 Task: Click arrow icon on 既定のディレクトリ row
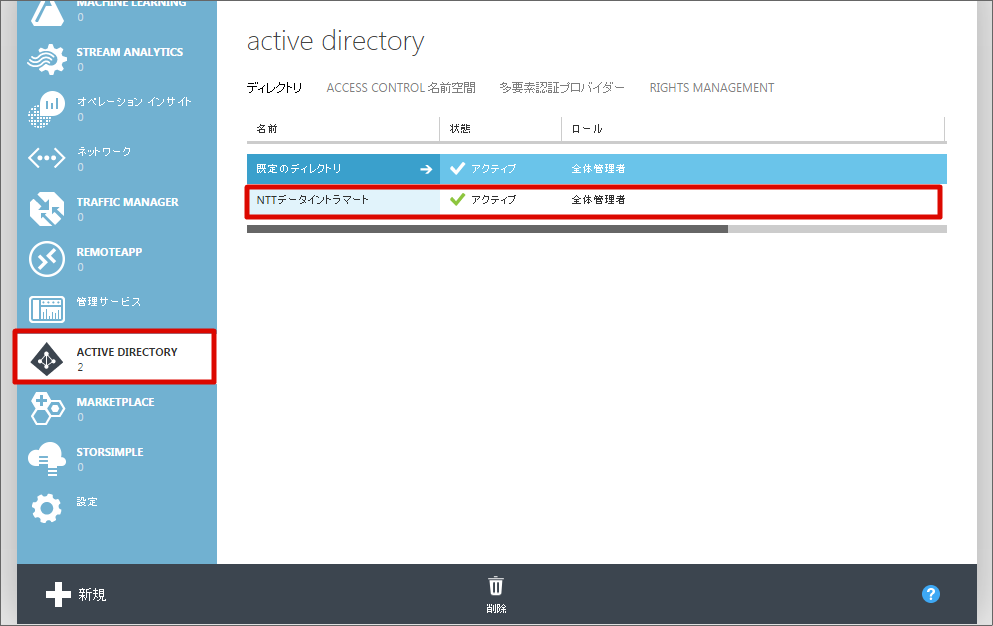coord(426,169)
